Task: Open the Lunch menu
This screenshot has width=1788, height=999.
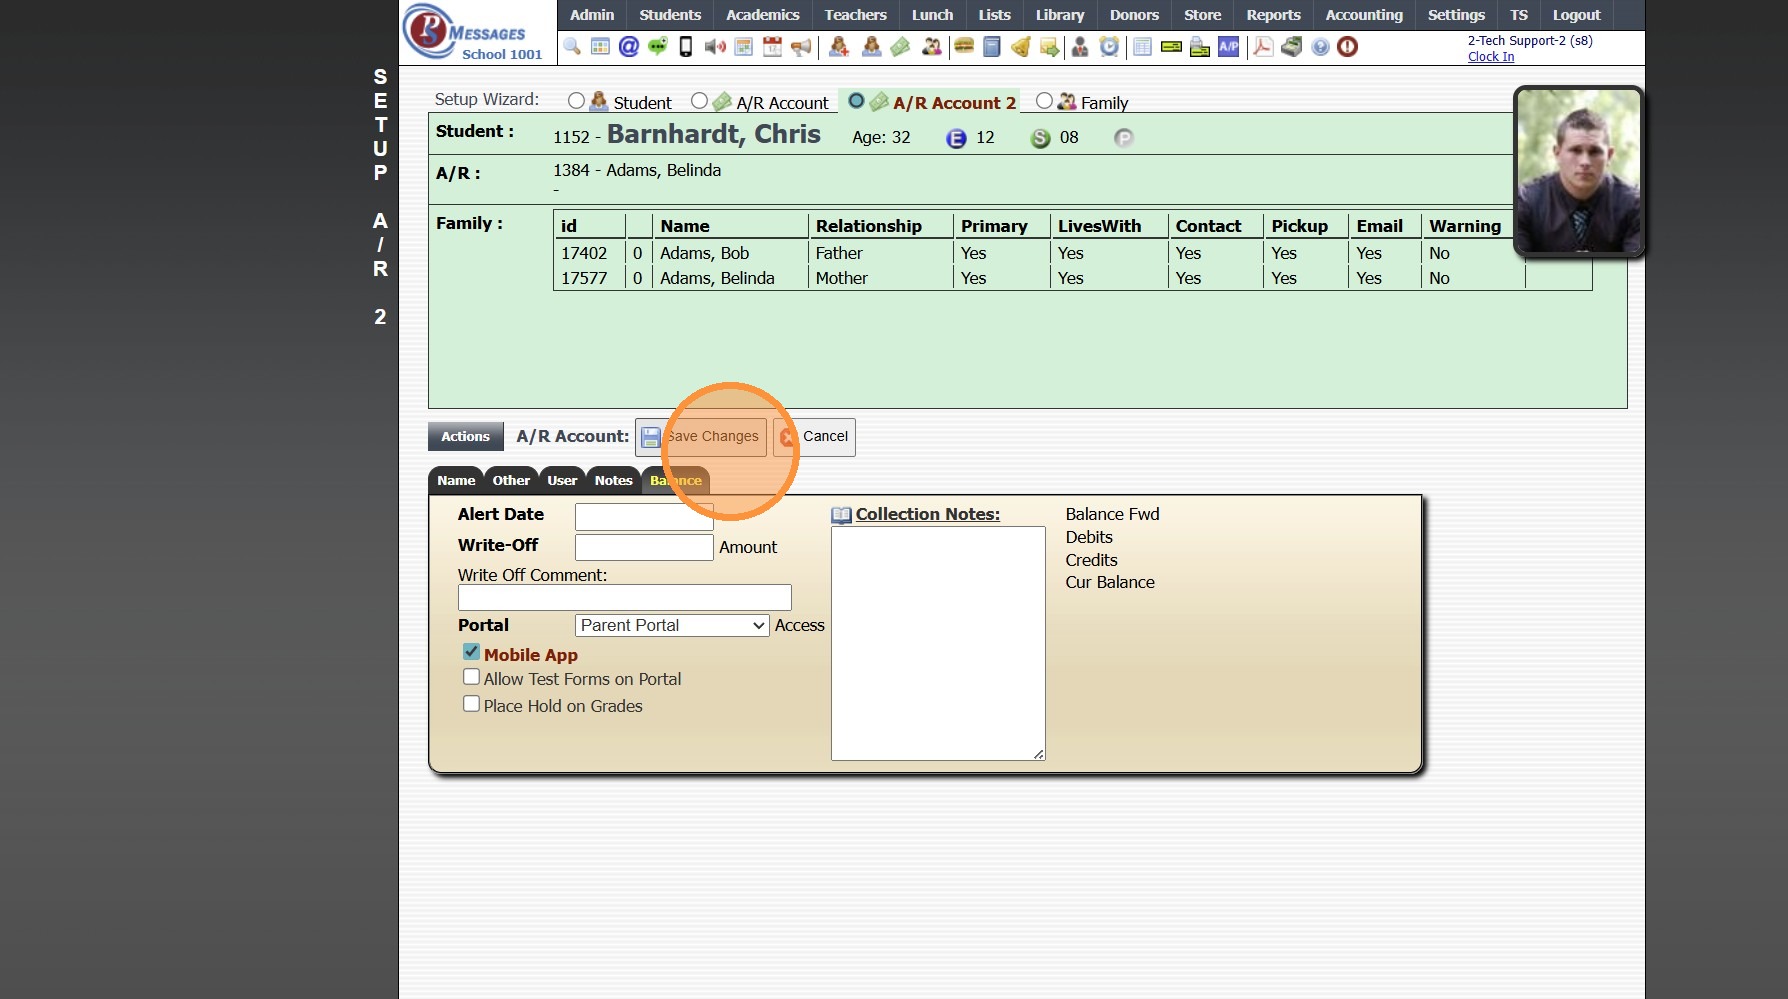Action: (933, 15)
